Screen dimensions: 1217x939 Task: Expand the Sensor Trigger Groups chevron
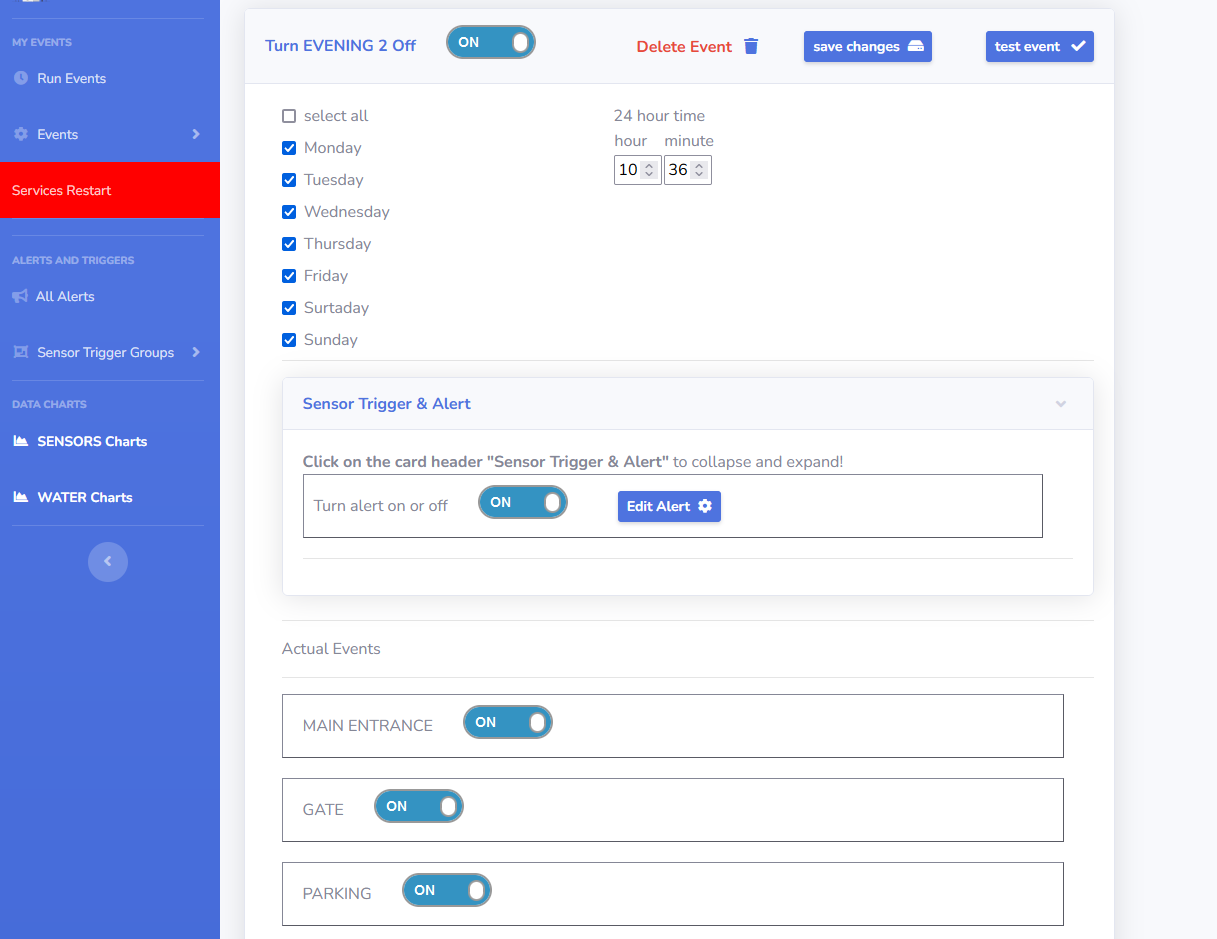pyautogui.click(x=196, y=352)
